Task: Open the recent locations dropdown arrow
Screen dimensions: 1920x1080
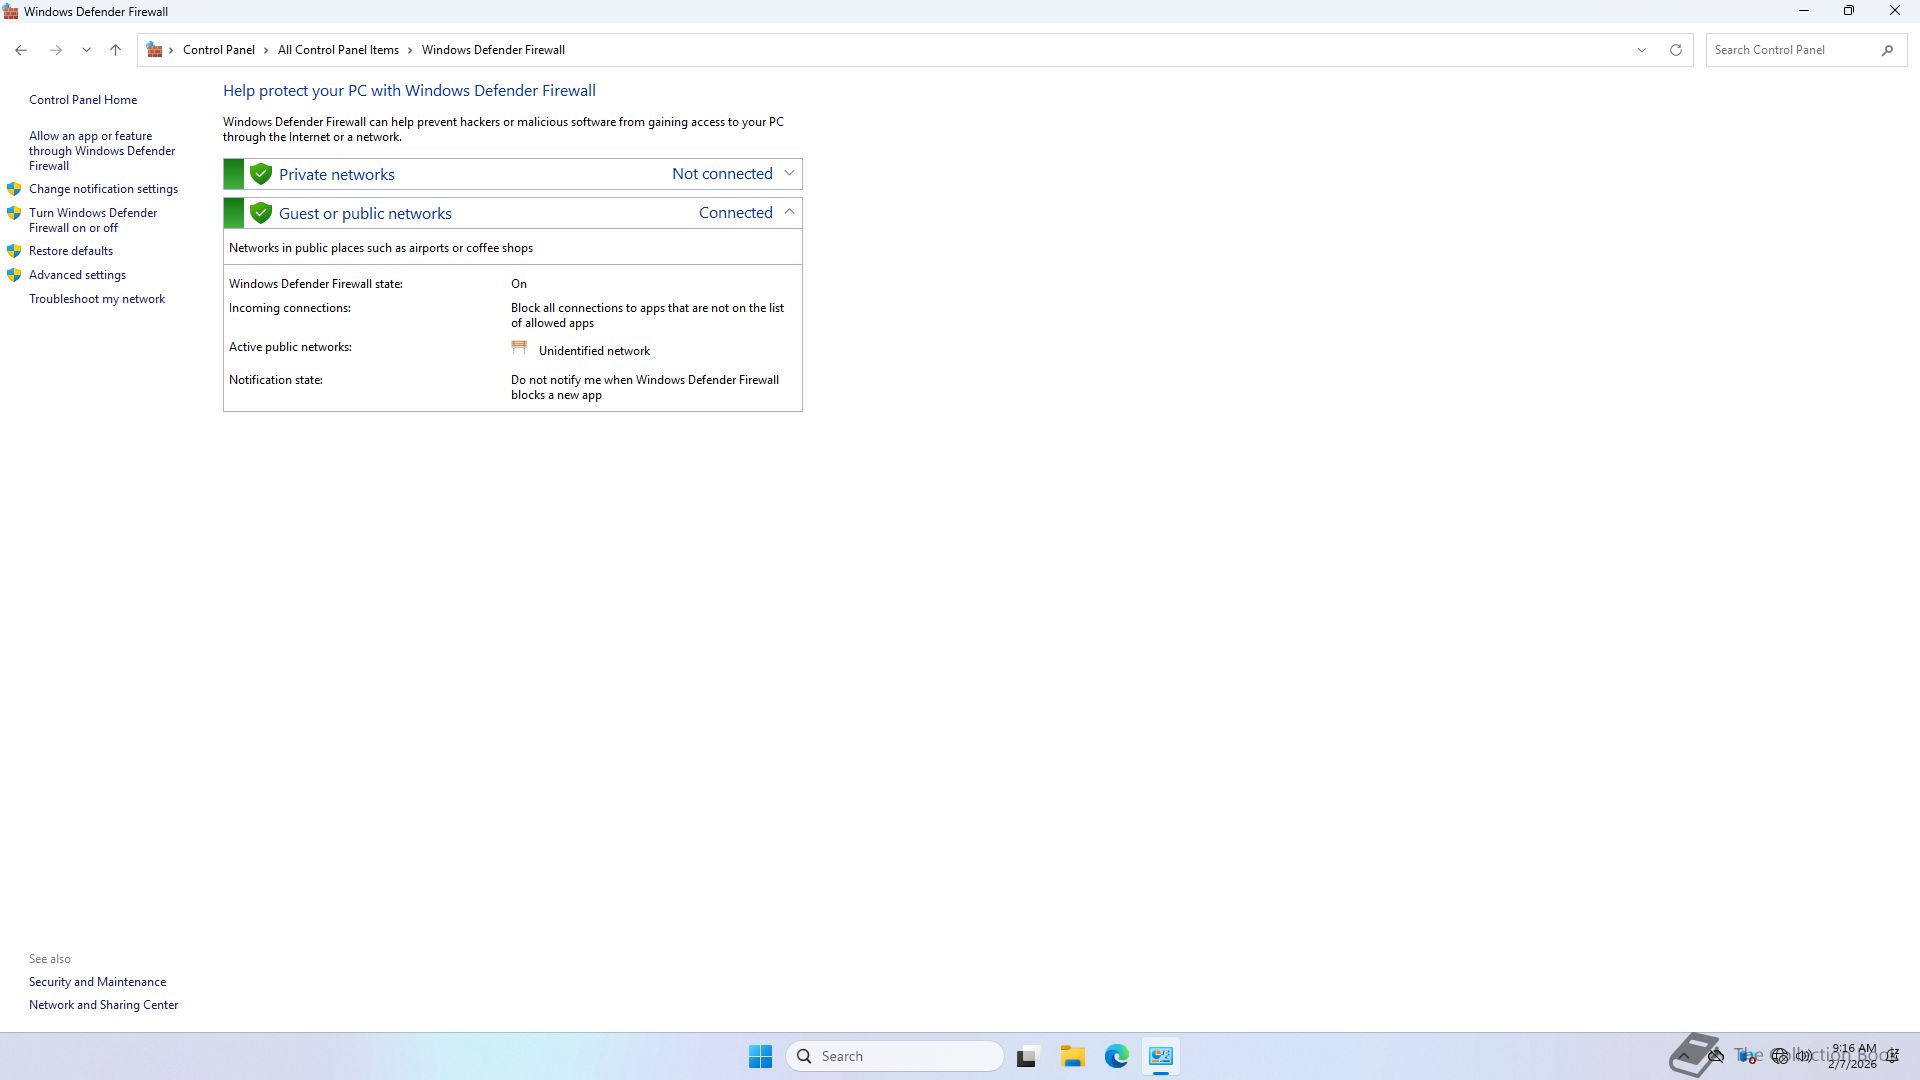Action: click(x=86, y=50)
